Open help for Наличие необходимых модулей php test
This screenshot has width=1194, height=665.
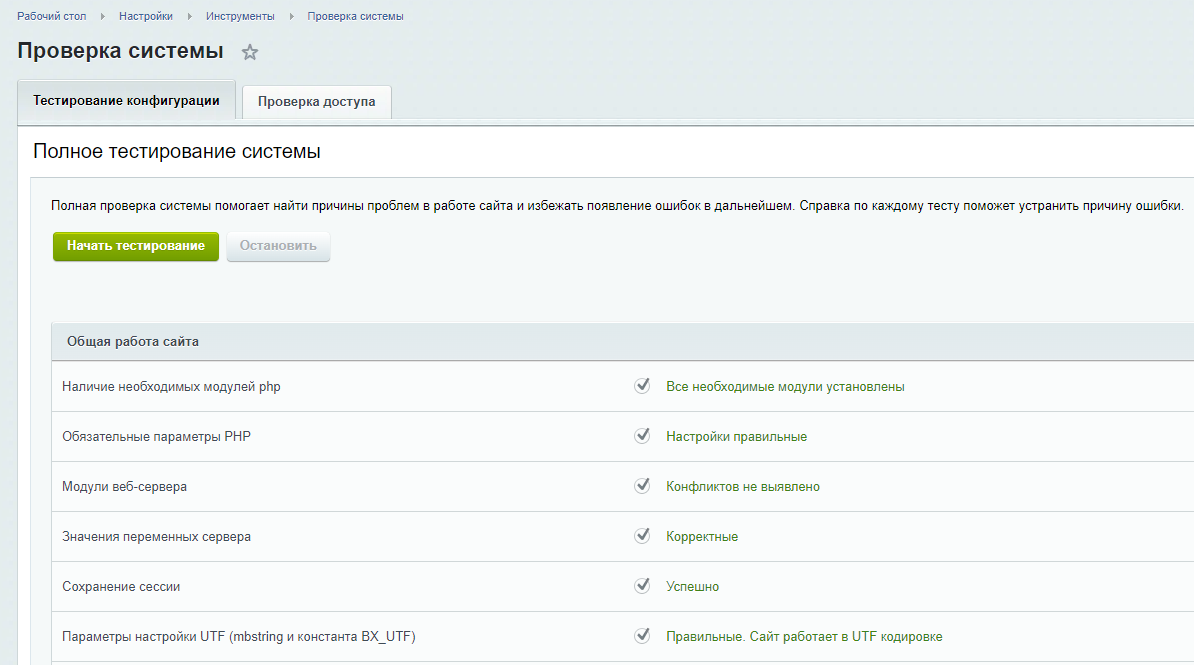(x=171, y=387)
